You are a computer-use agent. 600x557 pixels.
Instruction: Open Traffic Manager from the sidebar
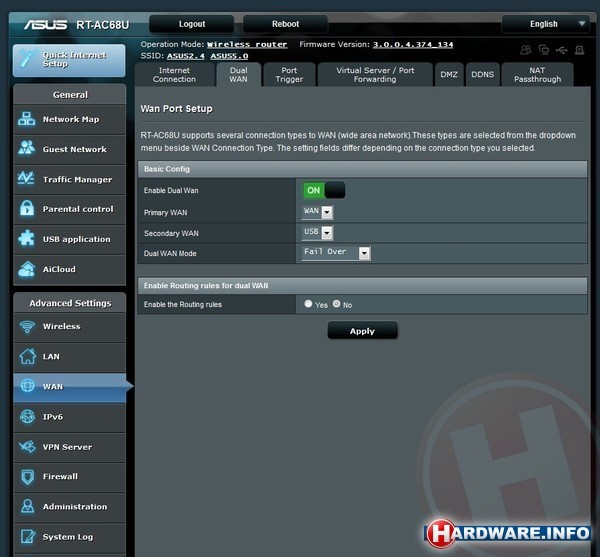click(x=77, y=179)
